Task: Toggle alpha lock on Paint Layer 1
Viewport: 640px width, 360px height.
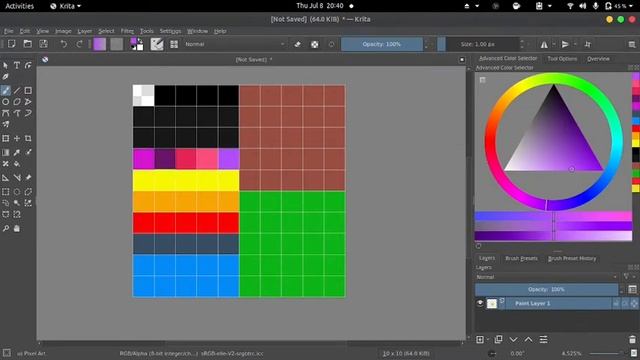Action: click(x=634, y=303)
